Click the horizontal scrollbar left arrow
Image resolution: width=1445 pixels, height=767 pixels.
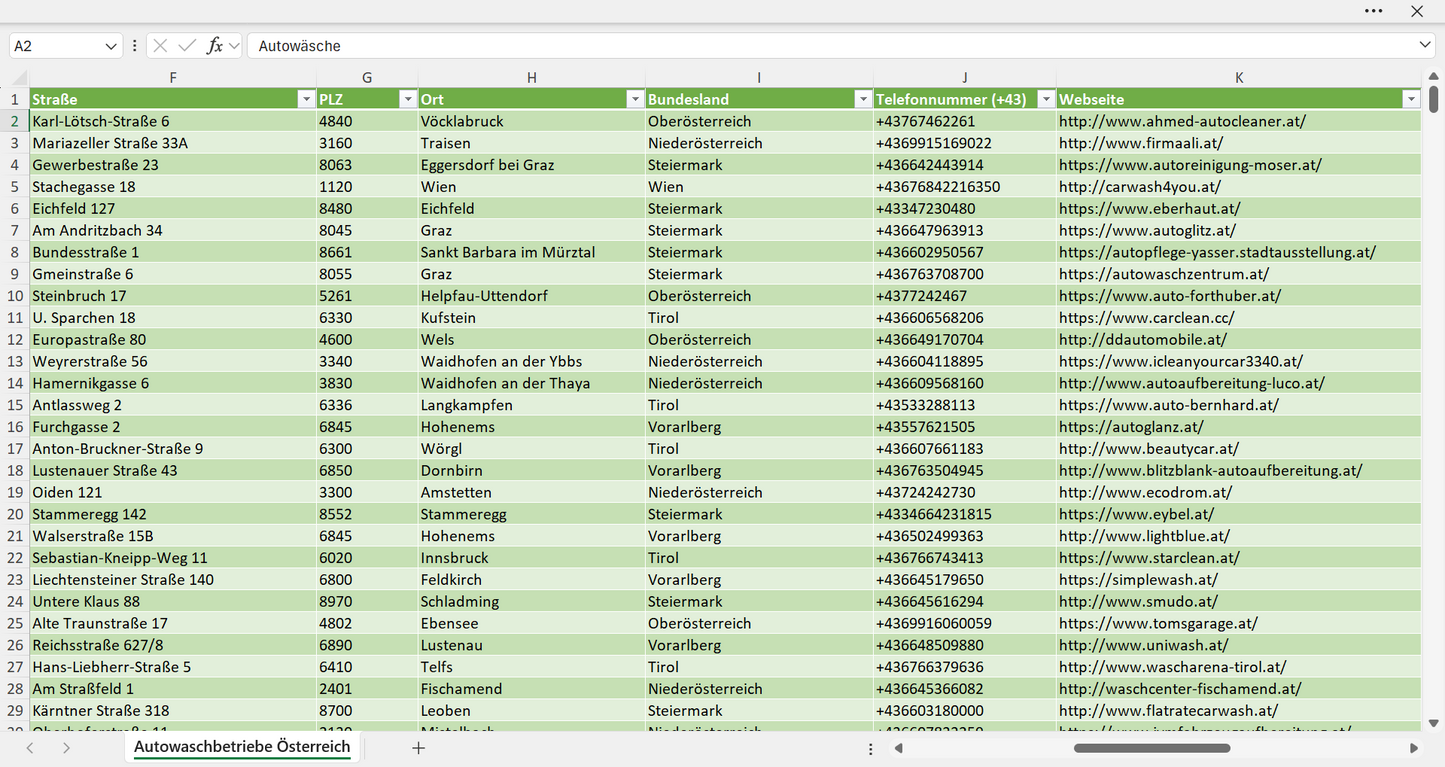tap(899, 748)
